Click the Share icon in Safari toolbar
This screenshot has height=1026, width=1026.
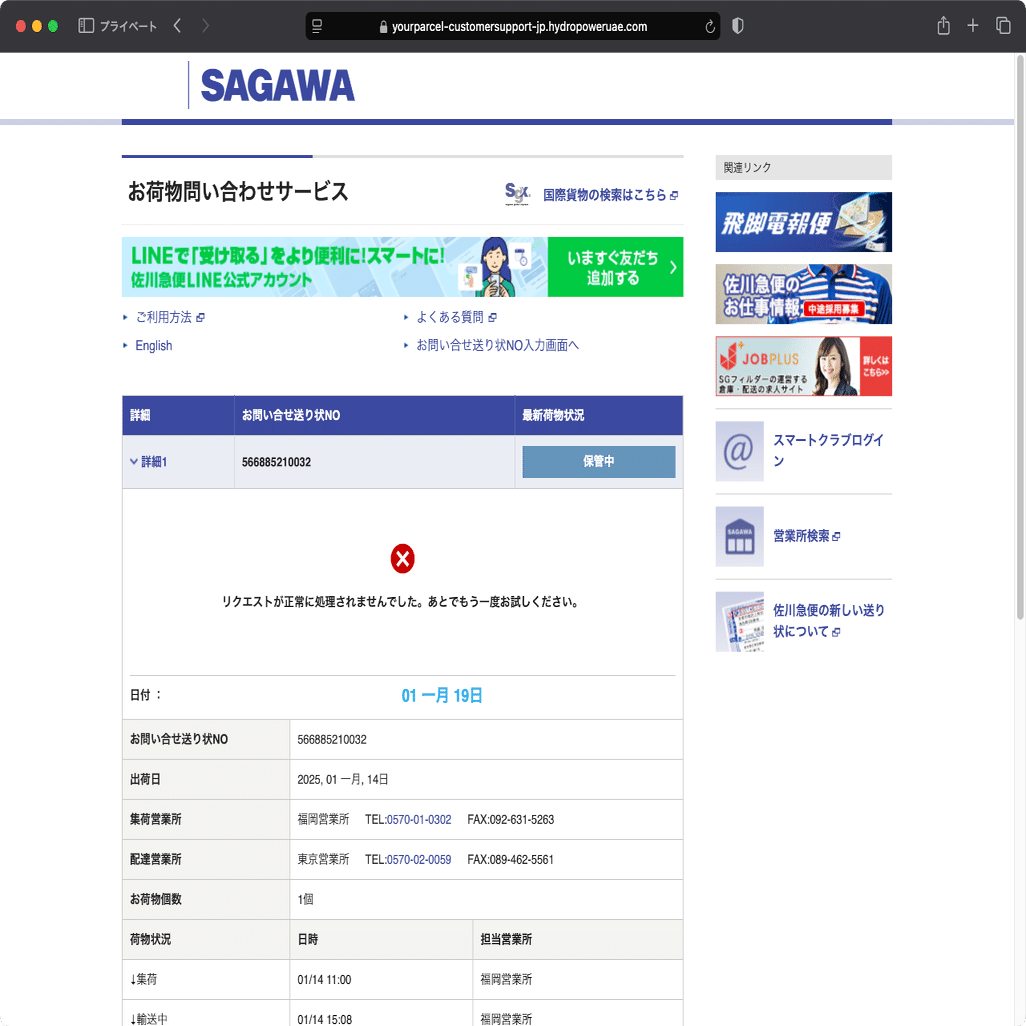point(943,26)
